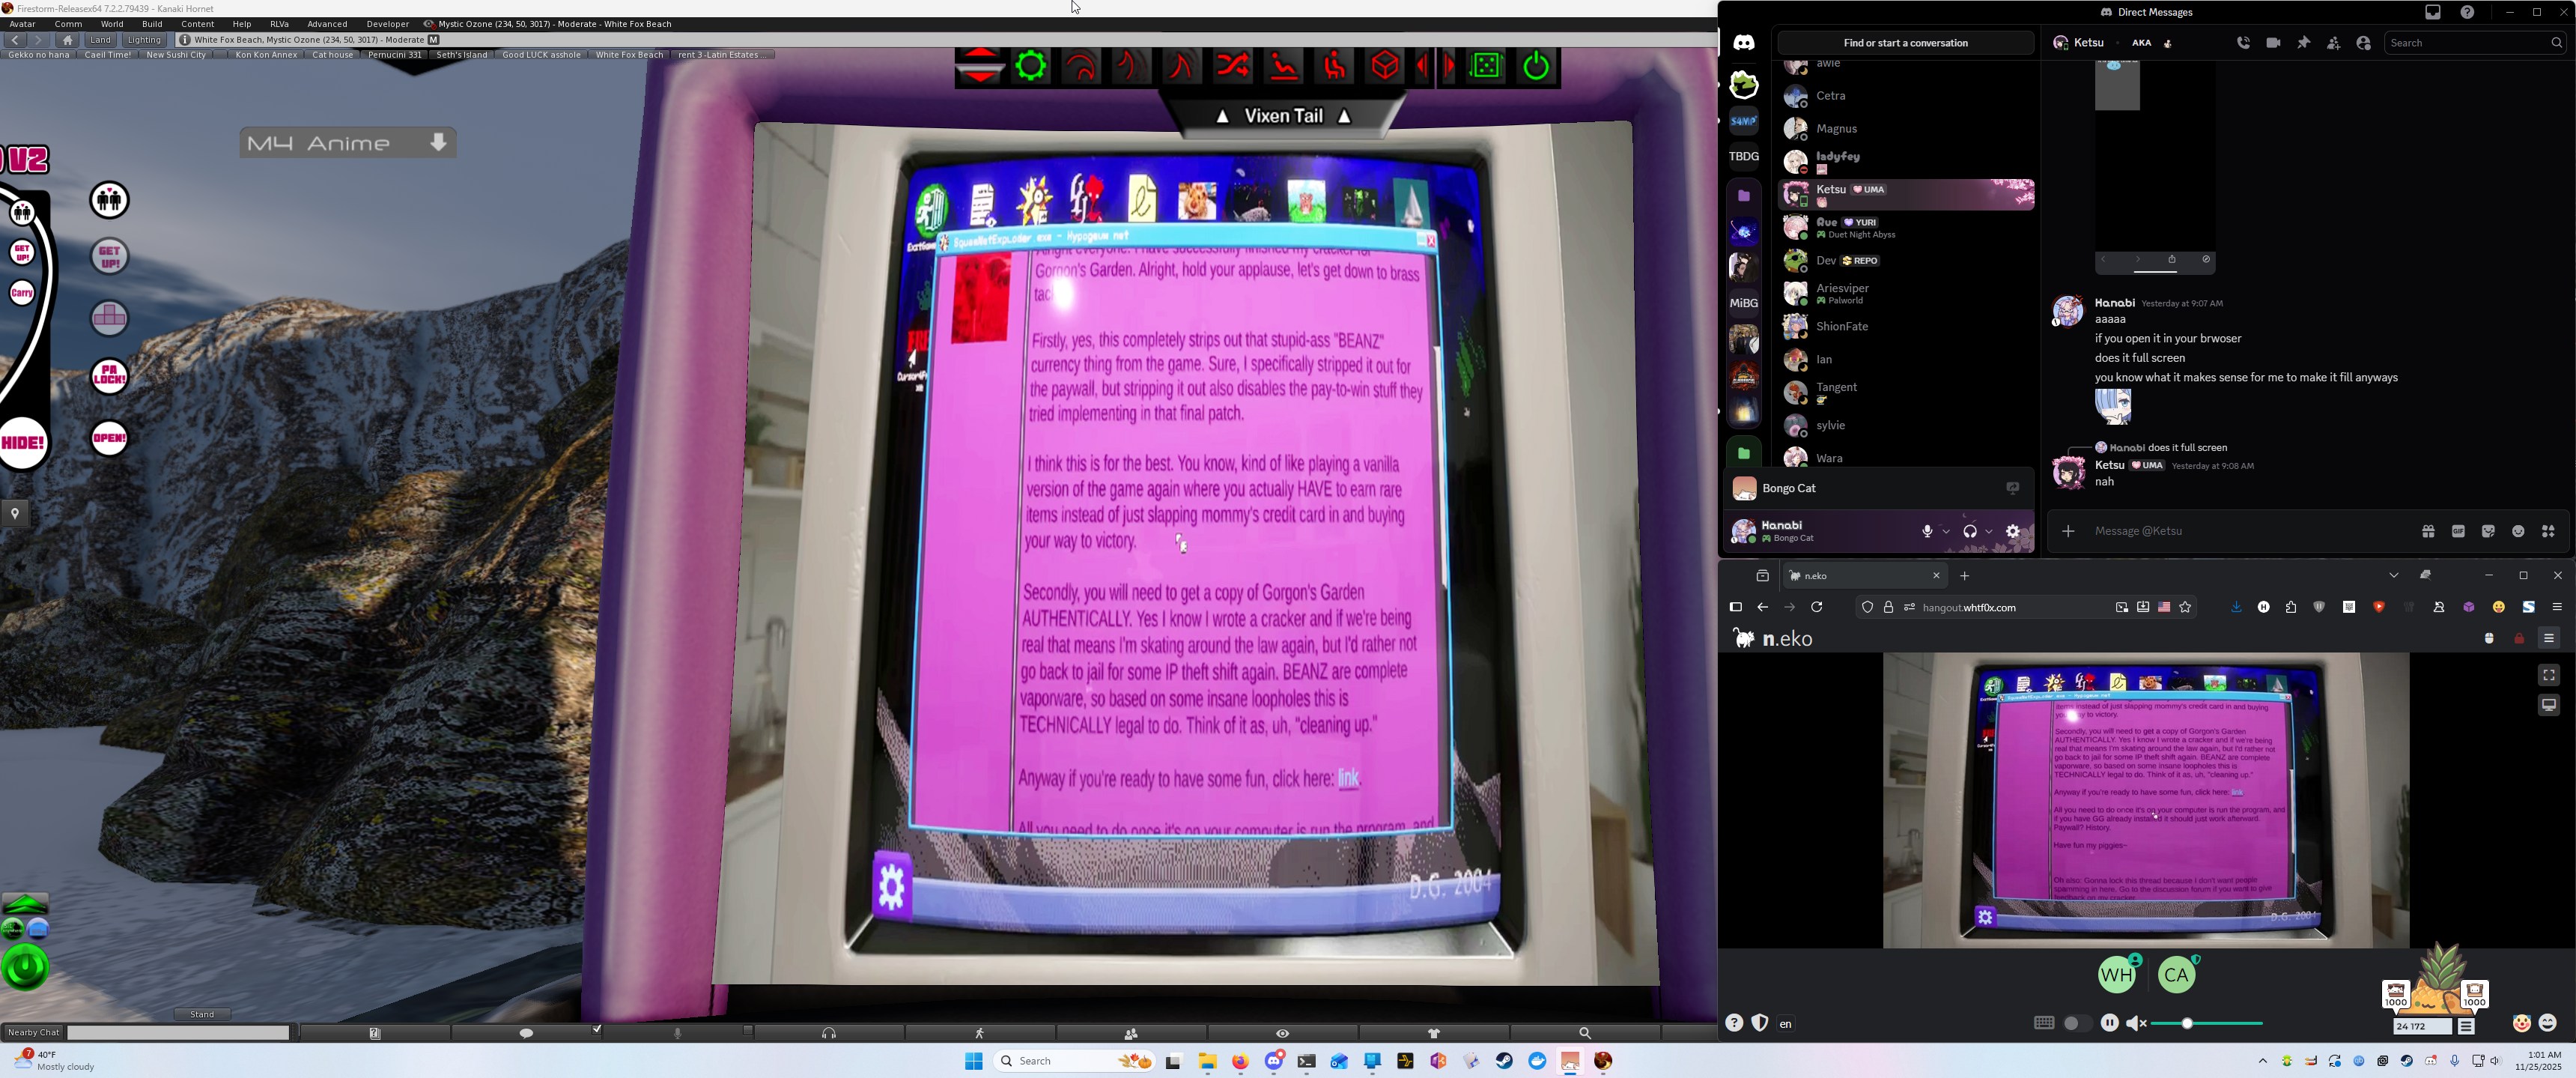Expand Discord microphone input options arrow
2576x1078 pixels.
(1946, 531)
